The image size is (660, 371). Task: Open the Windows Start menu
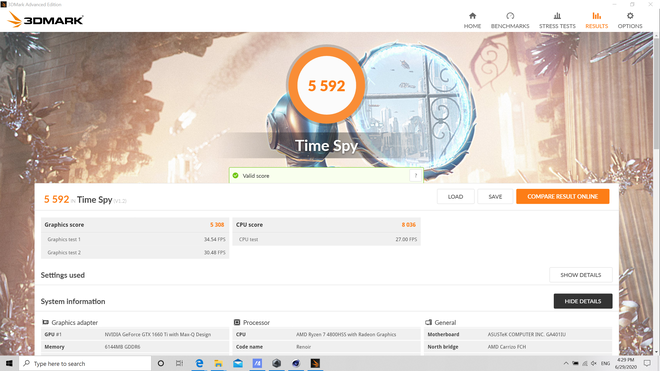[9, 363]
